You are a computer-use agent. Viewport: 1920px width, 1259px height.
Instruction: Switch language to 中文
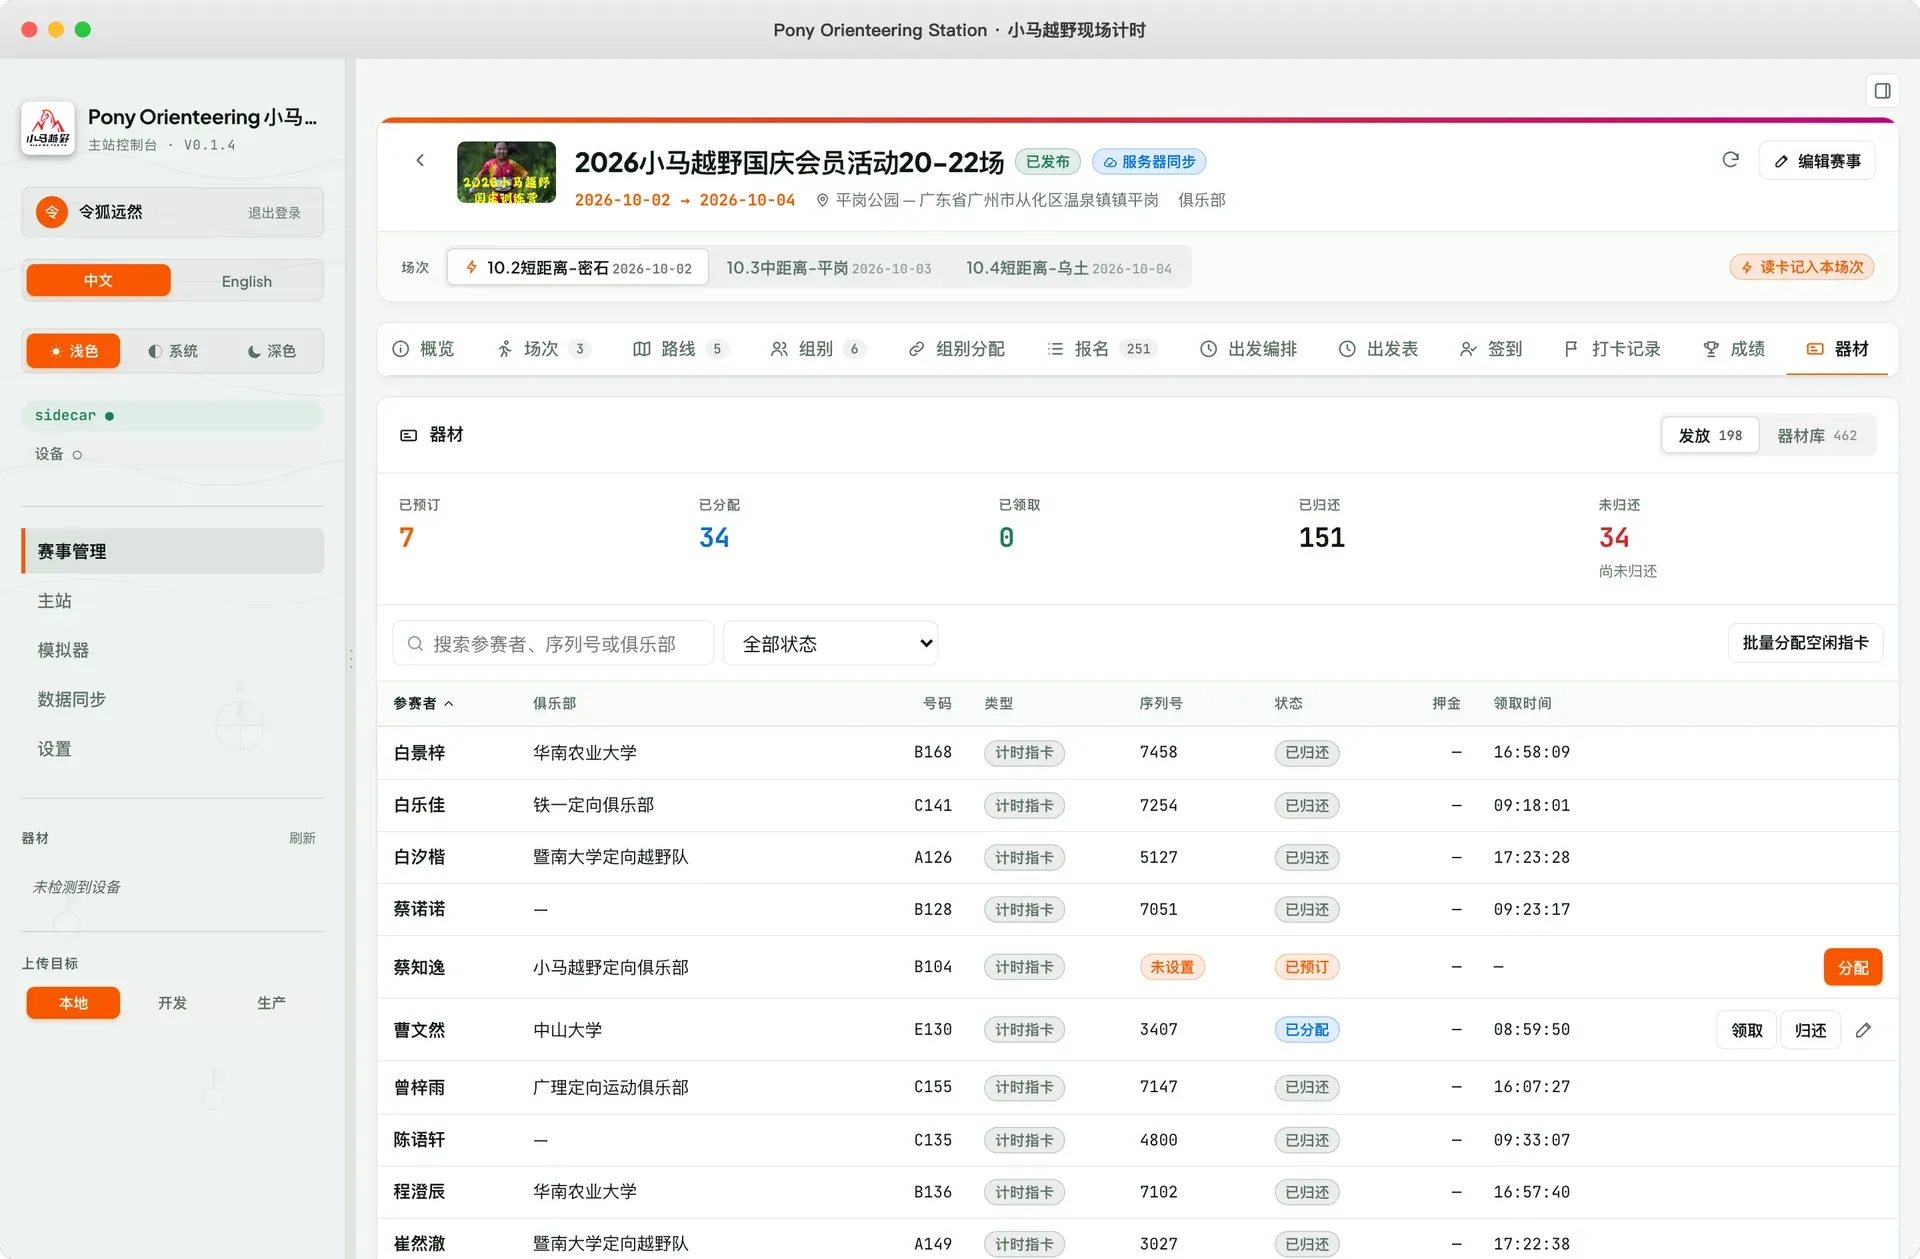point(98,281)
